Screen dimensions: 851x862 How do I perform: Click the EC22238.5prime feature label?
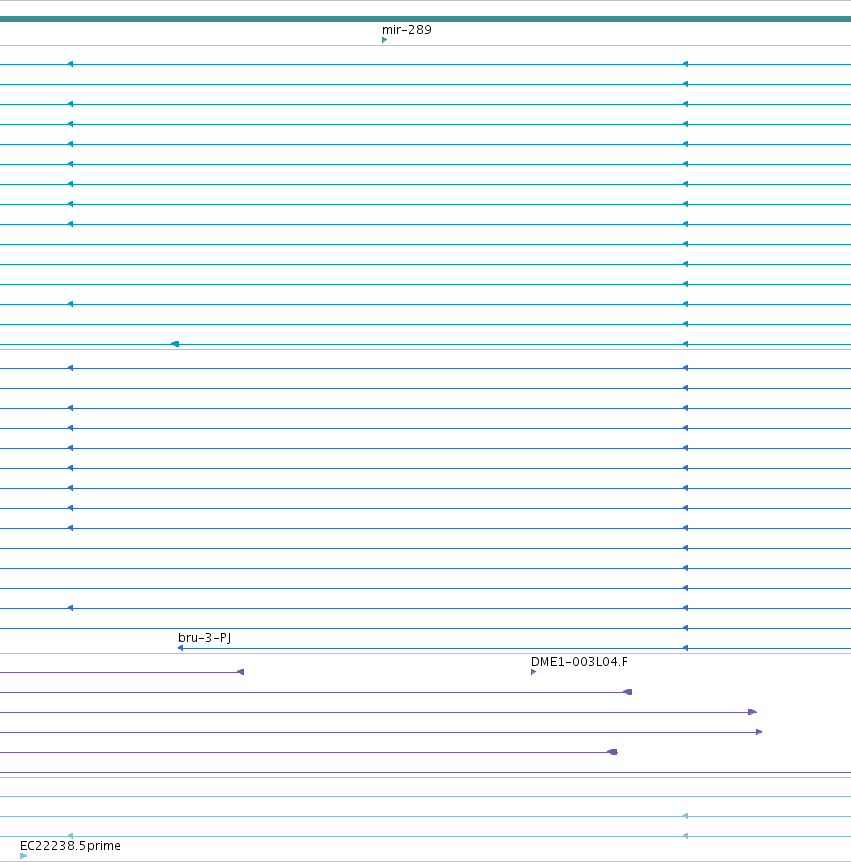pyautogui.click(x=70, y=846)
